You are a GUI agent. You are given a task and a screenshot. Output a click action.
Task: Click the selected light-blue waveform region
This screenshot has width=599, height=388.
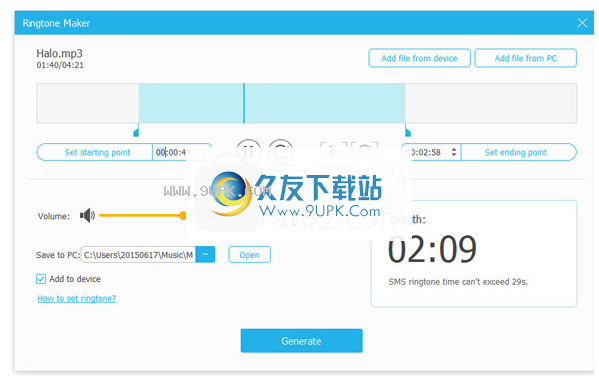coord(272,103)
